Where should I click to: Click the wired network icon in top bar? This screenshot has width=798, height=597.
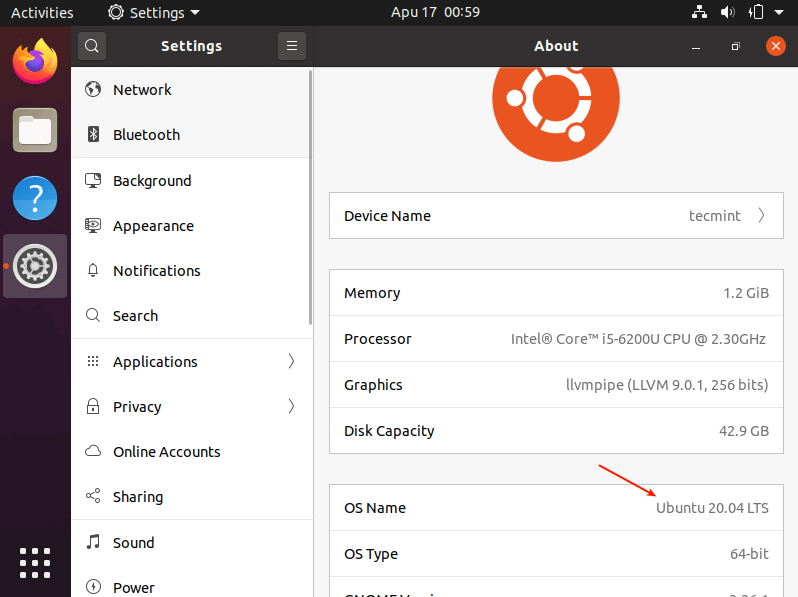click(700, 13)
